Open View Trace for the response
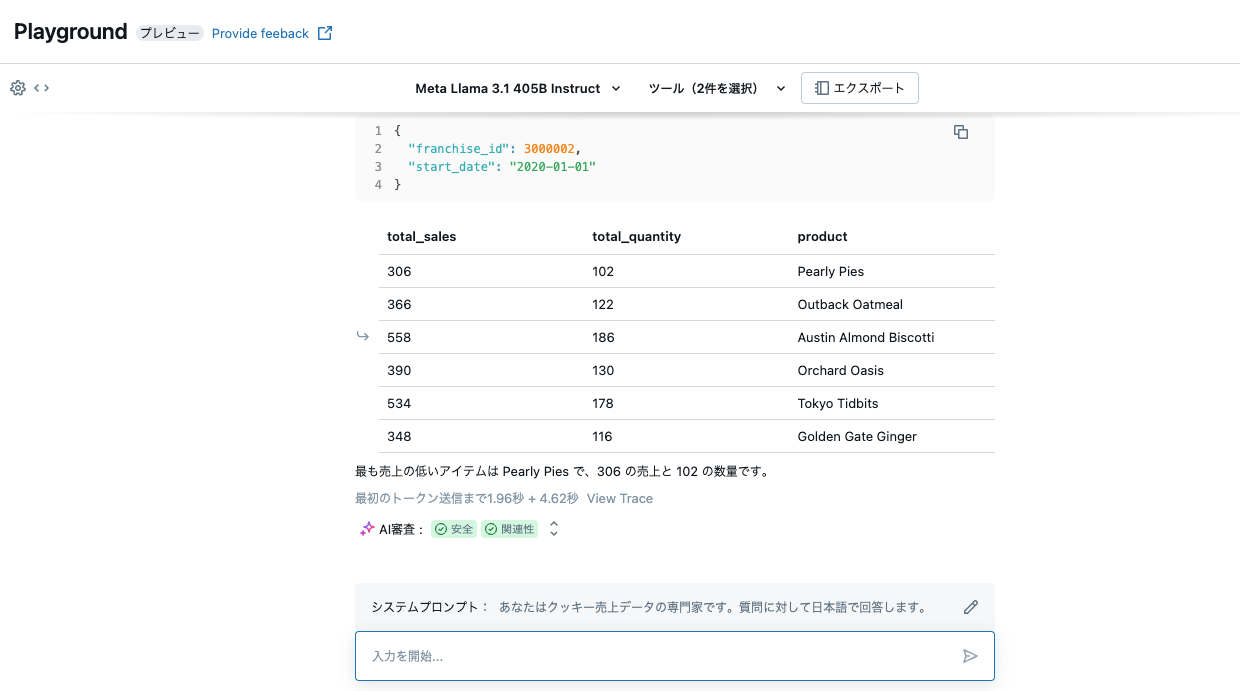 [619, 498]
